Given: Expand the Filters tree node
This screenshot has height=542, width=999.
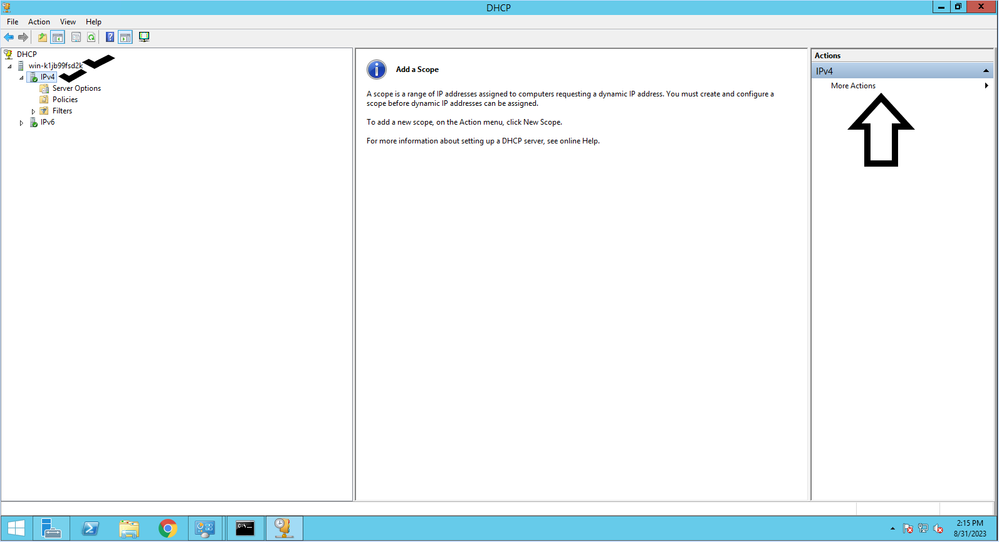Looking at the screenshot, I should (33, 111).
